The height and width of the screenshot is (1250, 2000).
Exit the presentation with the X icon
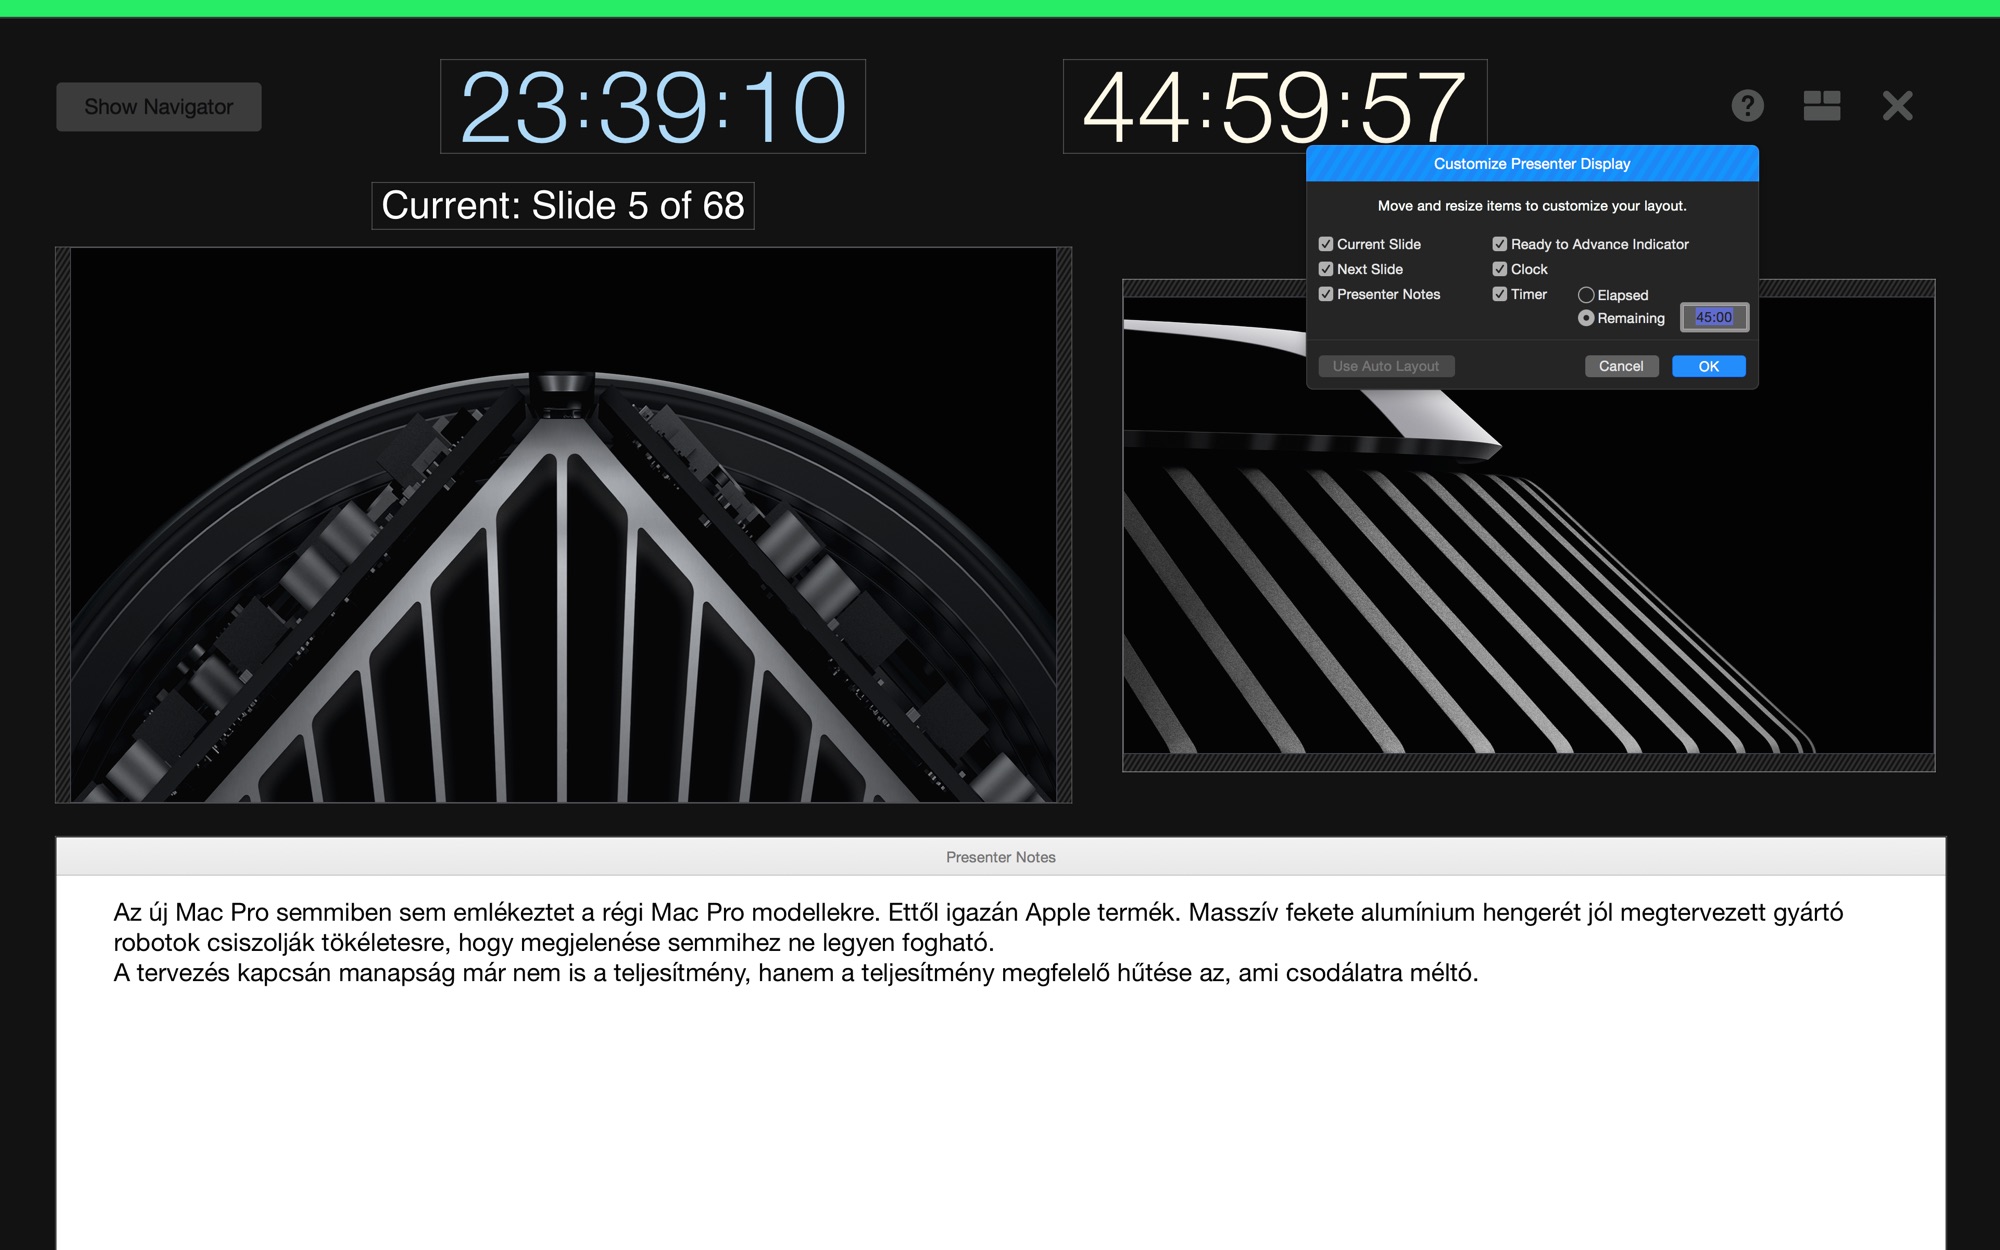pos(1897,106)
